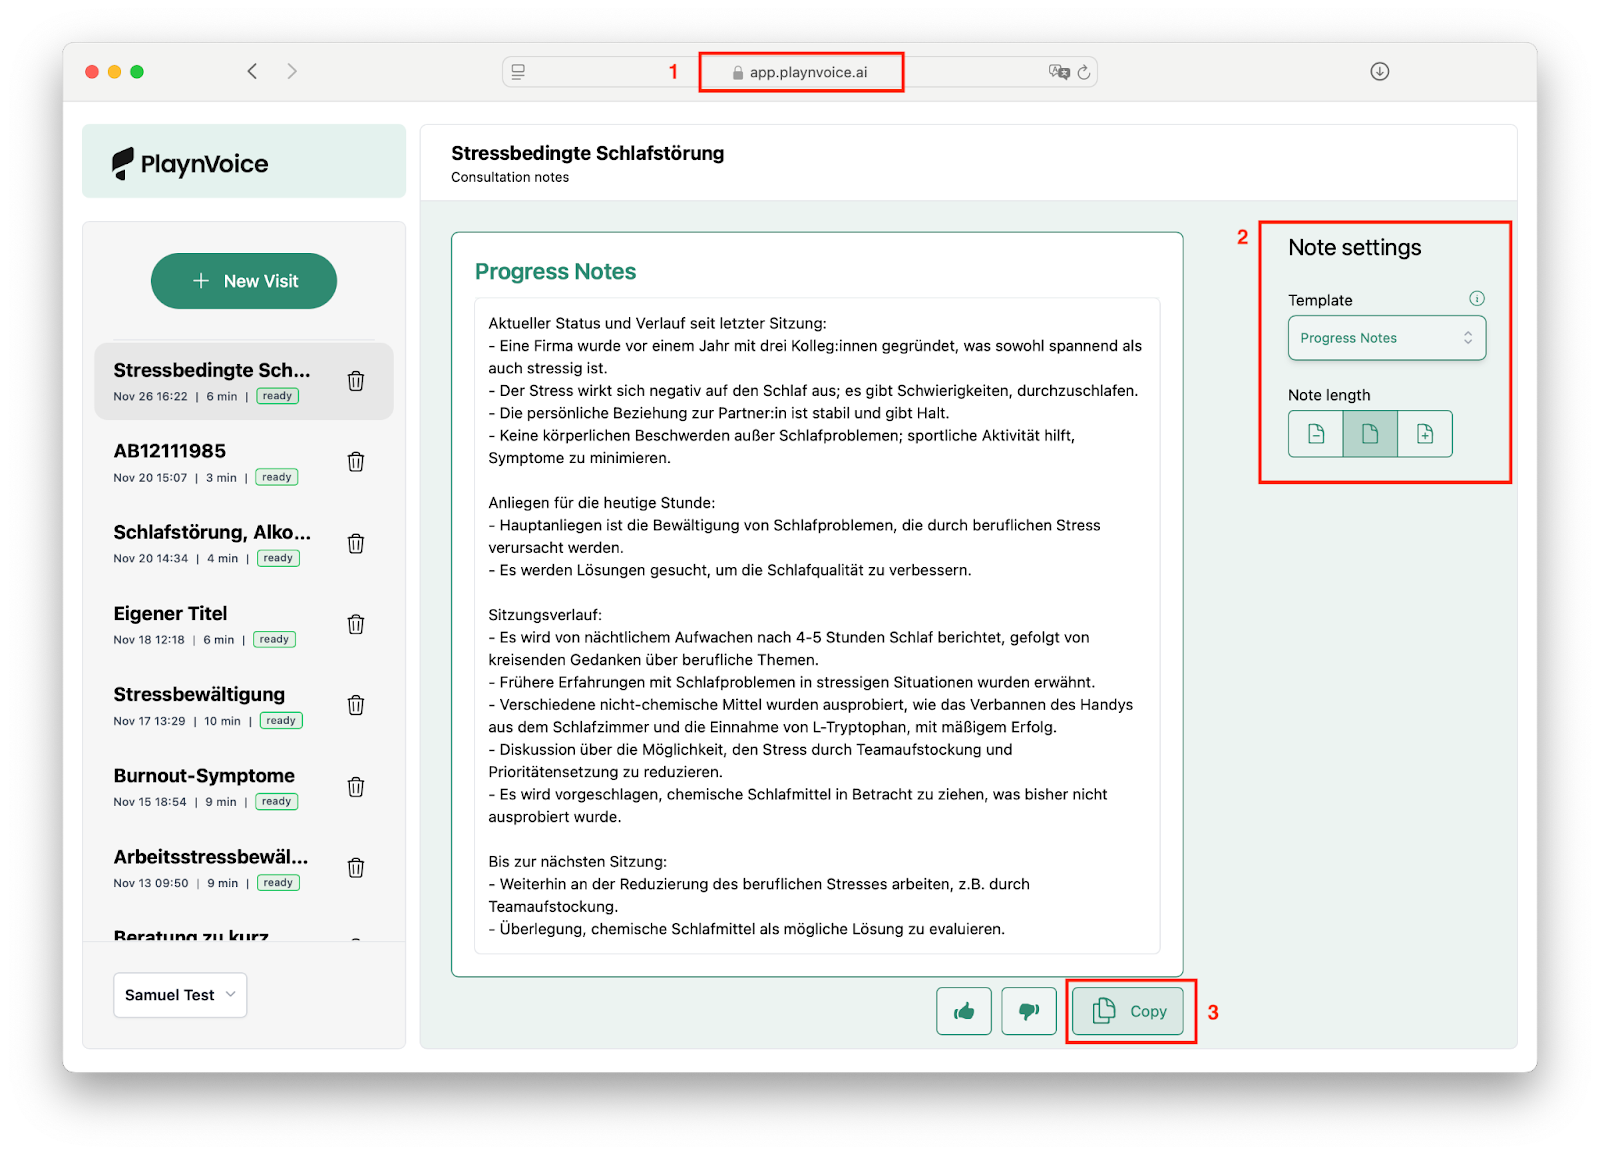Image resolution: width=1600 pixels, height=1155 pixels.
Task: Reload the page
Action: pos(1084,72)
